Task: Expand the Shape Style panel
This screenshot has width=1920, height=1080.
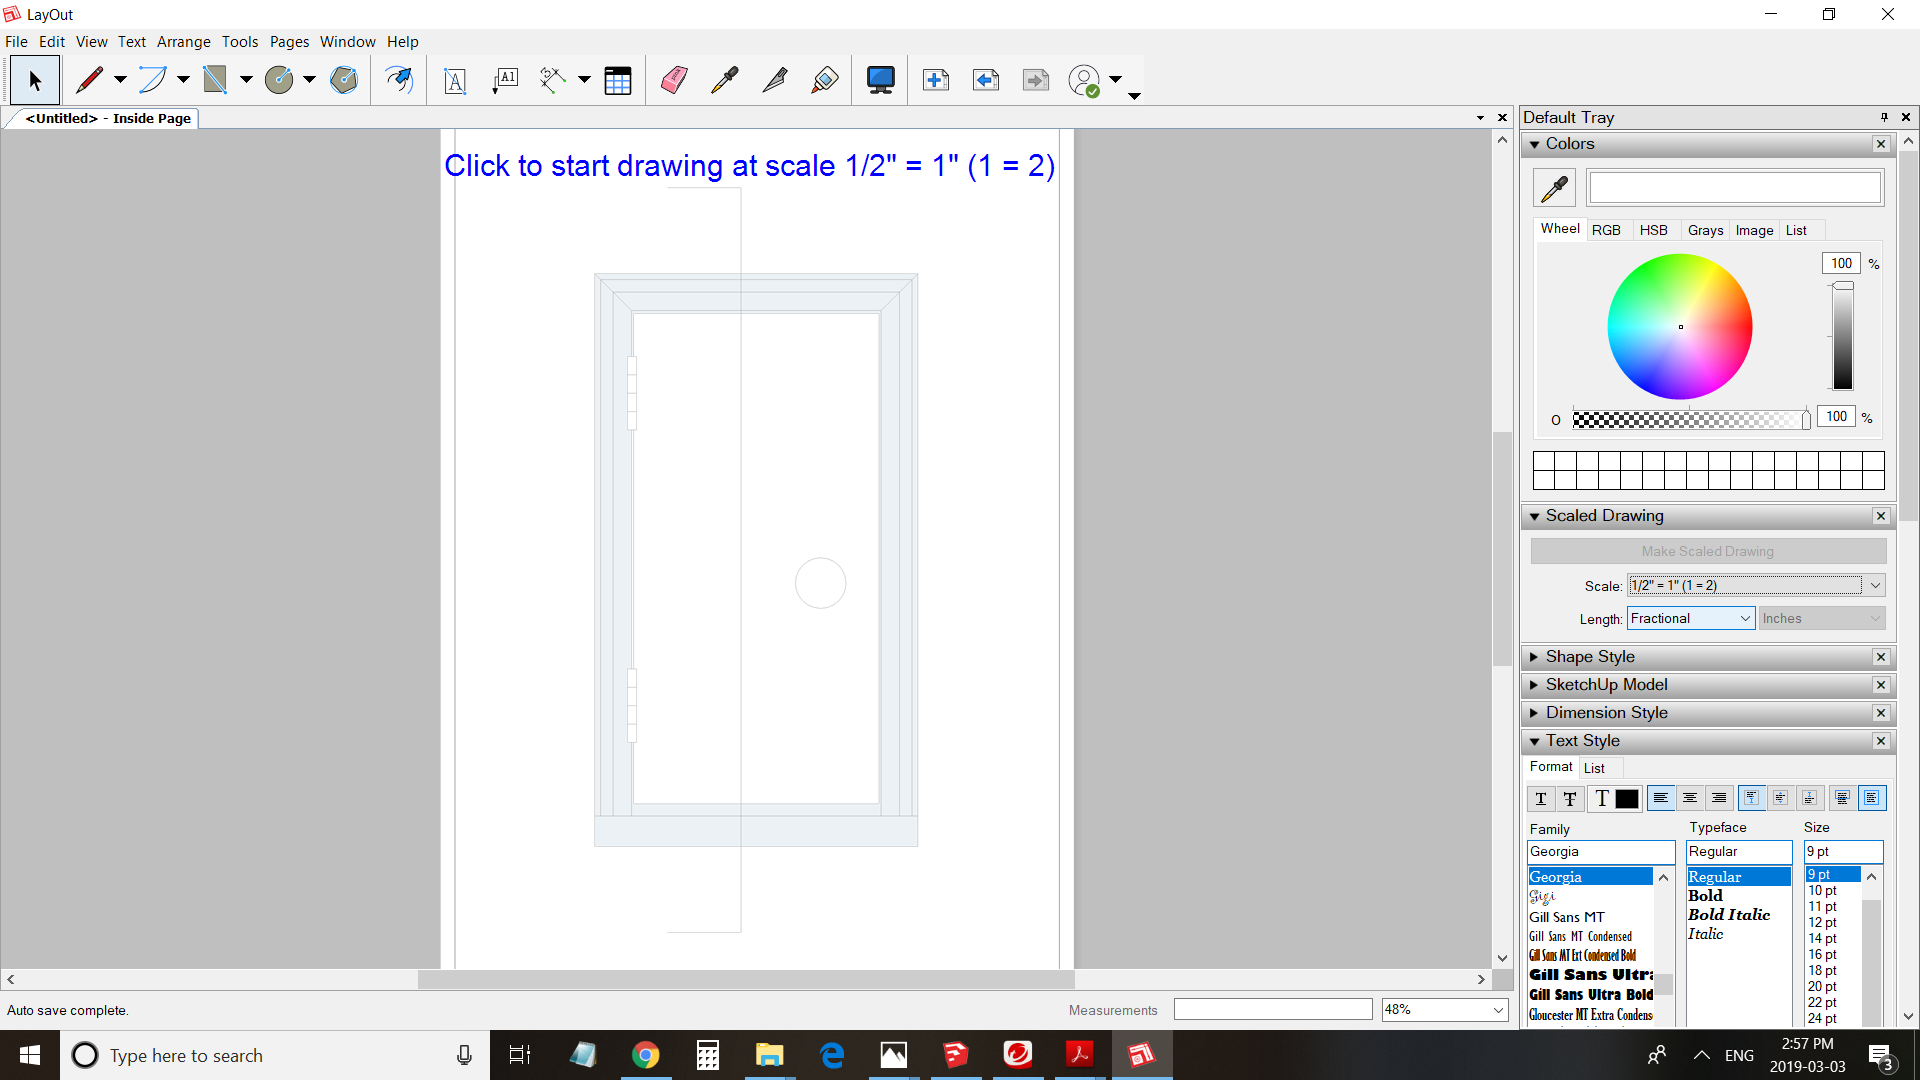Action: [1590, 657]
